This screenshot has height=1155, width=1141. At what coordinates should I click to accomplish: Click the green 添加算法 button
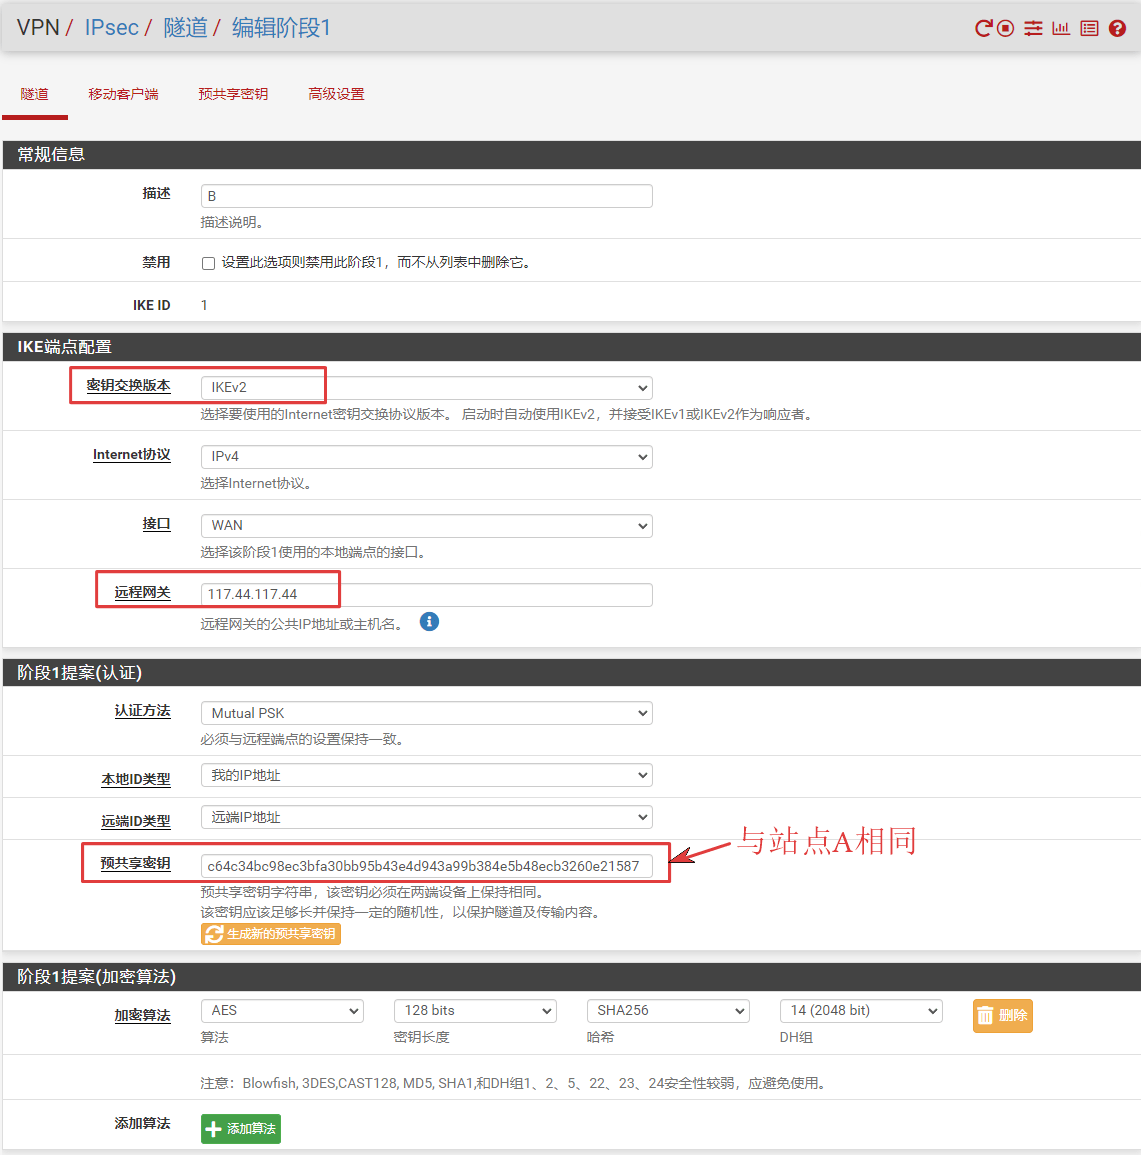pos(241,1129)
